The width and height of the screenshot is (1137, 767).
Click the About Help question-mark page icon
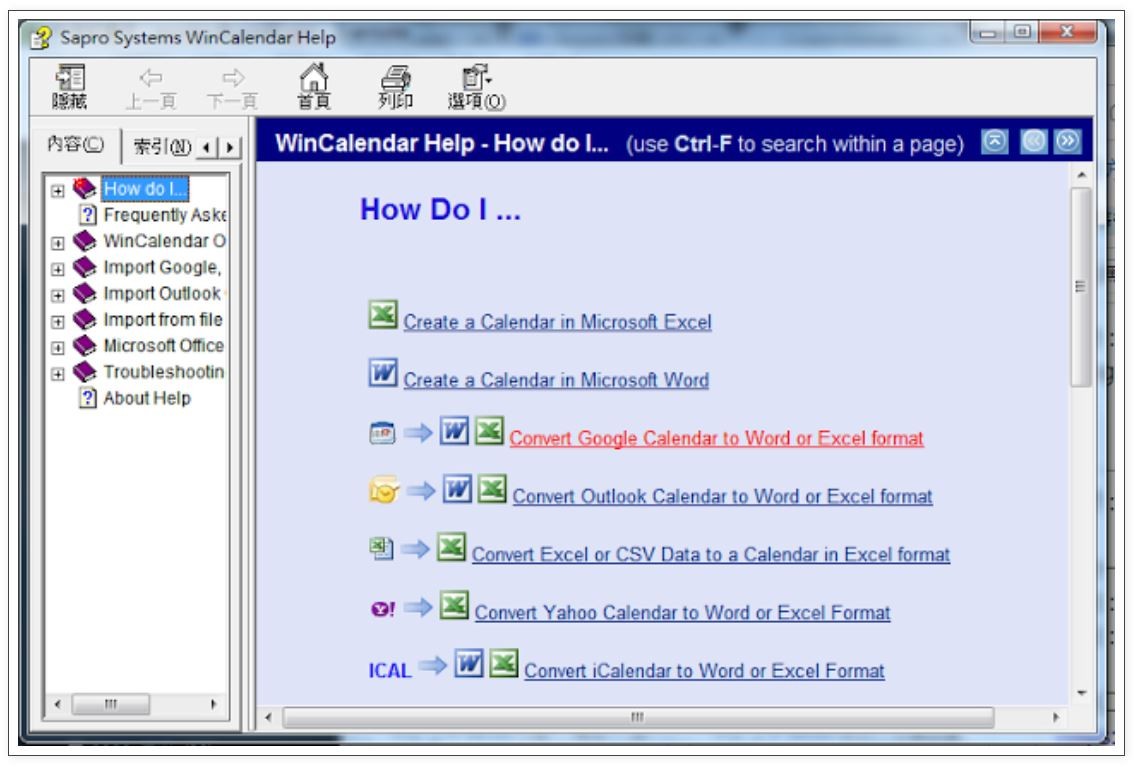tap(88, 398)
